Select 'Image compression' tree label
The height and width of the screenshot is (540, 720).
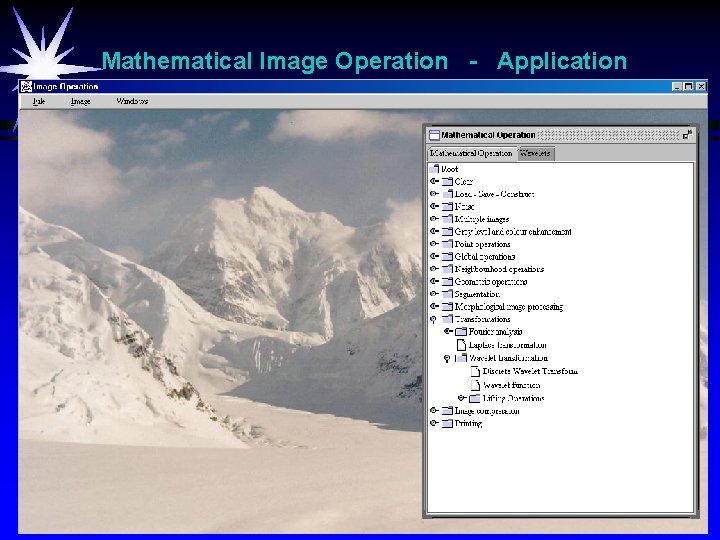click(x=487, y=411)
